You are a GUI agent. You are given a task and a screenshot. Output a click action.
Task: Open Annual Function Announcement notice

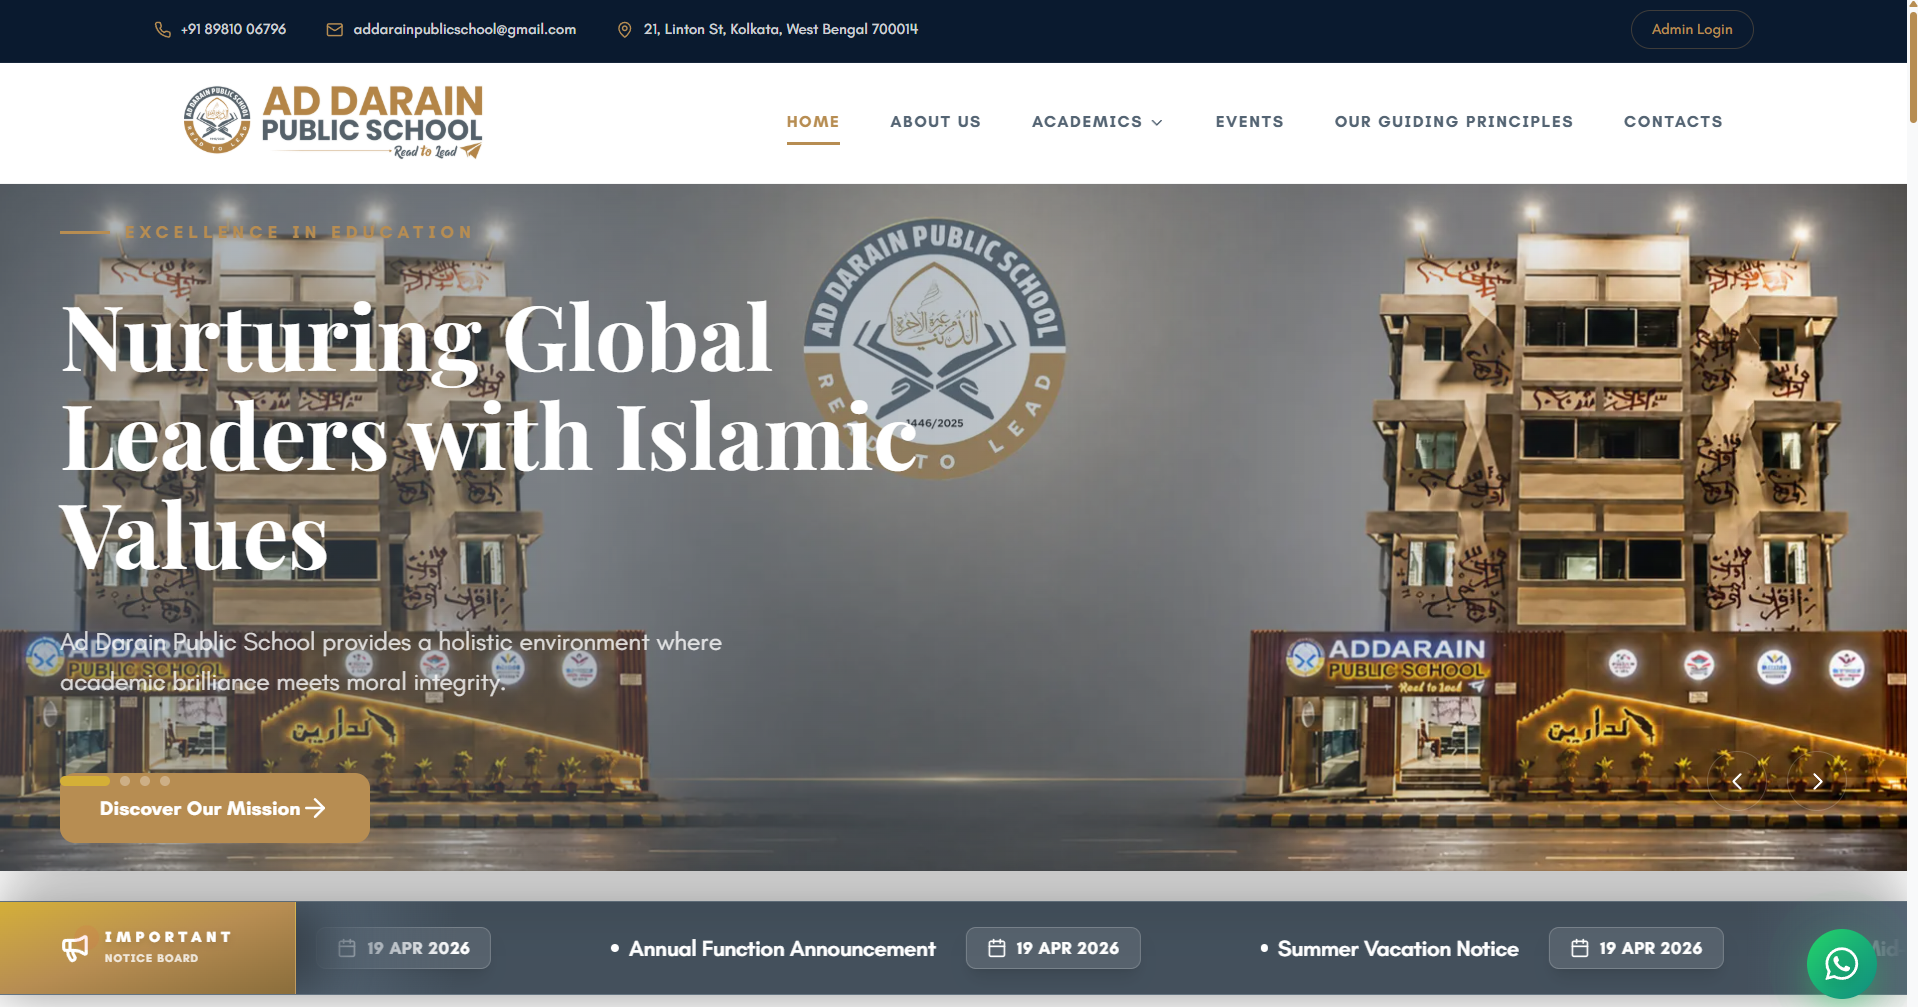coord(782,949)
